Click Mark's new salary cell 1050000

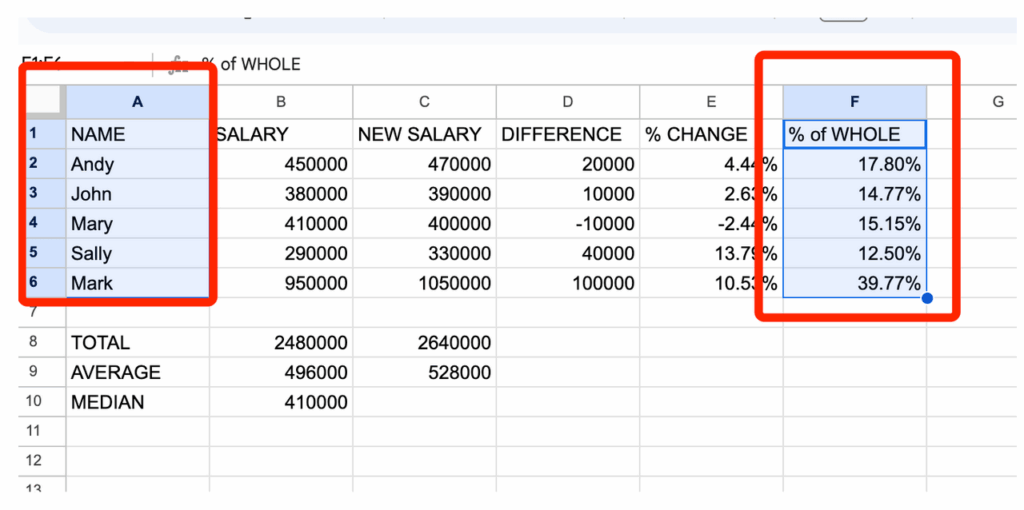click(424, 283)
